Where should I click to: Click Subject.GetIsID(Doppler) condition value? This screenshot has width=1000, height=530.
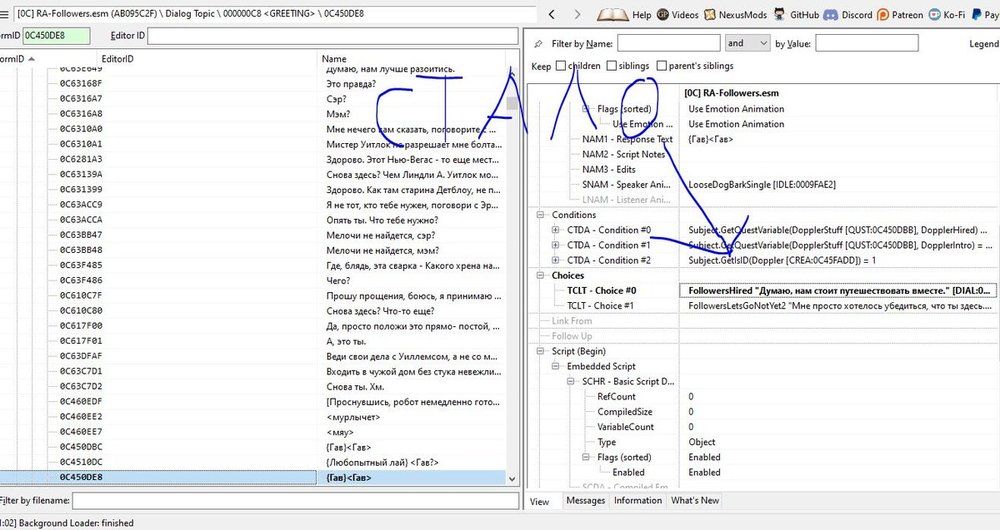pos(782,260)
